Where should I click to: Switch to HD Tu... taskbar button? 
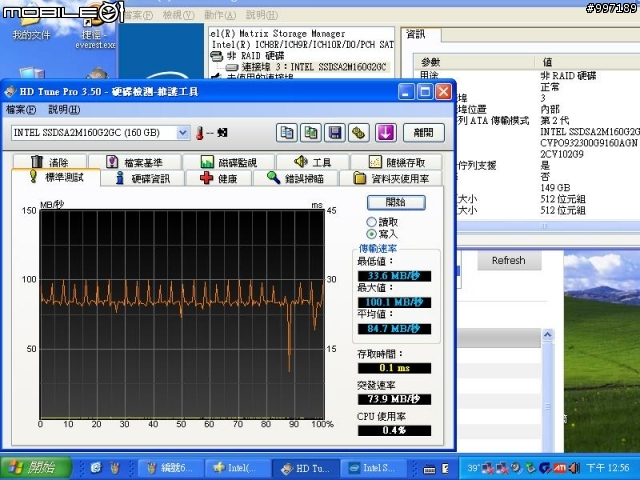[305, 468]
